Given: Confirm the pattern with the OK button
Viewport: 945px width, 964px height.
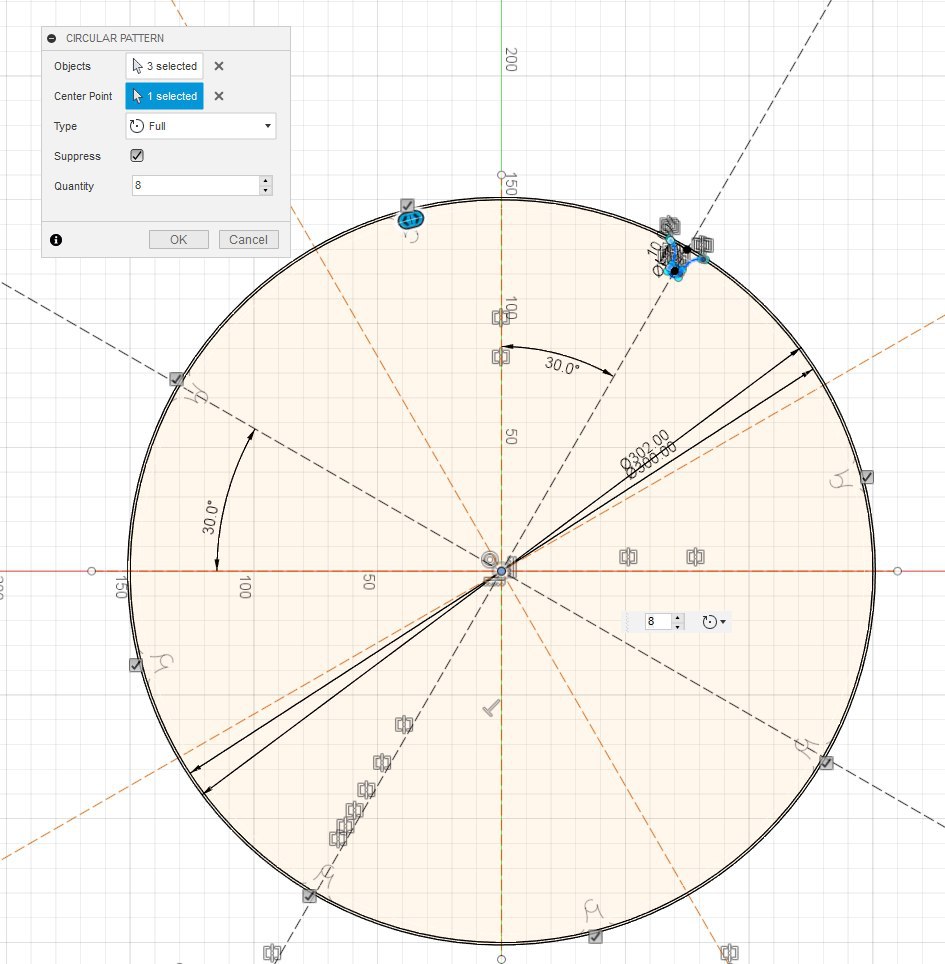Looking at the screenshot, I should (x=178, y=240).
